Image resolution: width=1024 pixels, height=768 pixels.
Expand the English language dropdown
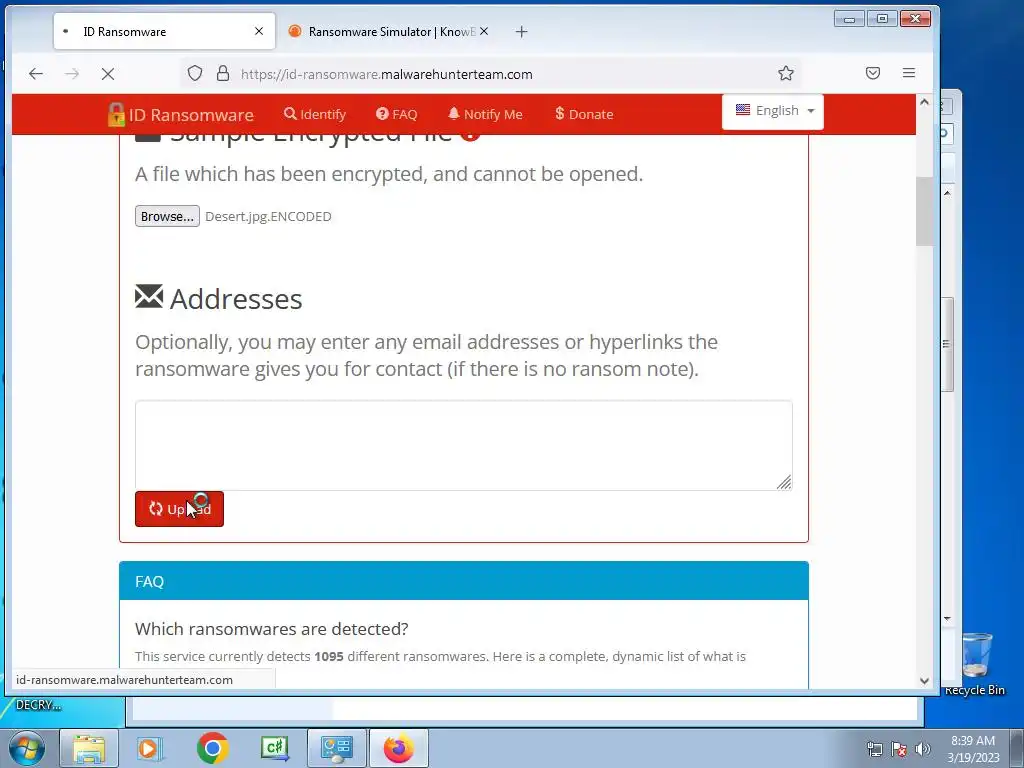[x=773, y=111]
